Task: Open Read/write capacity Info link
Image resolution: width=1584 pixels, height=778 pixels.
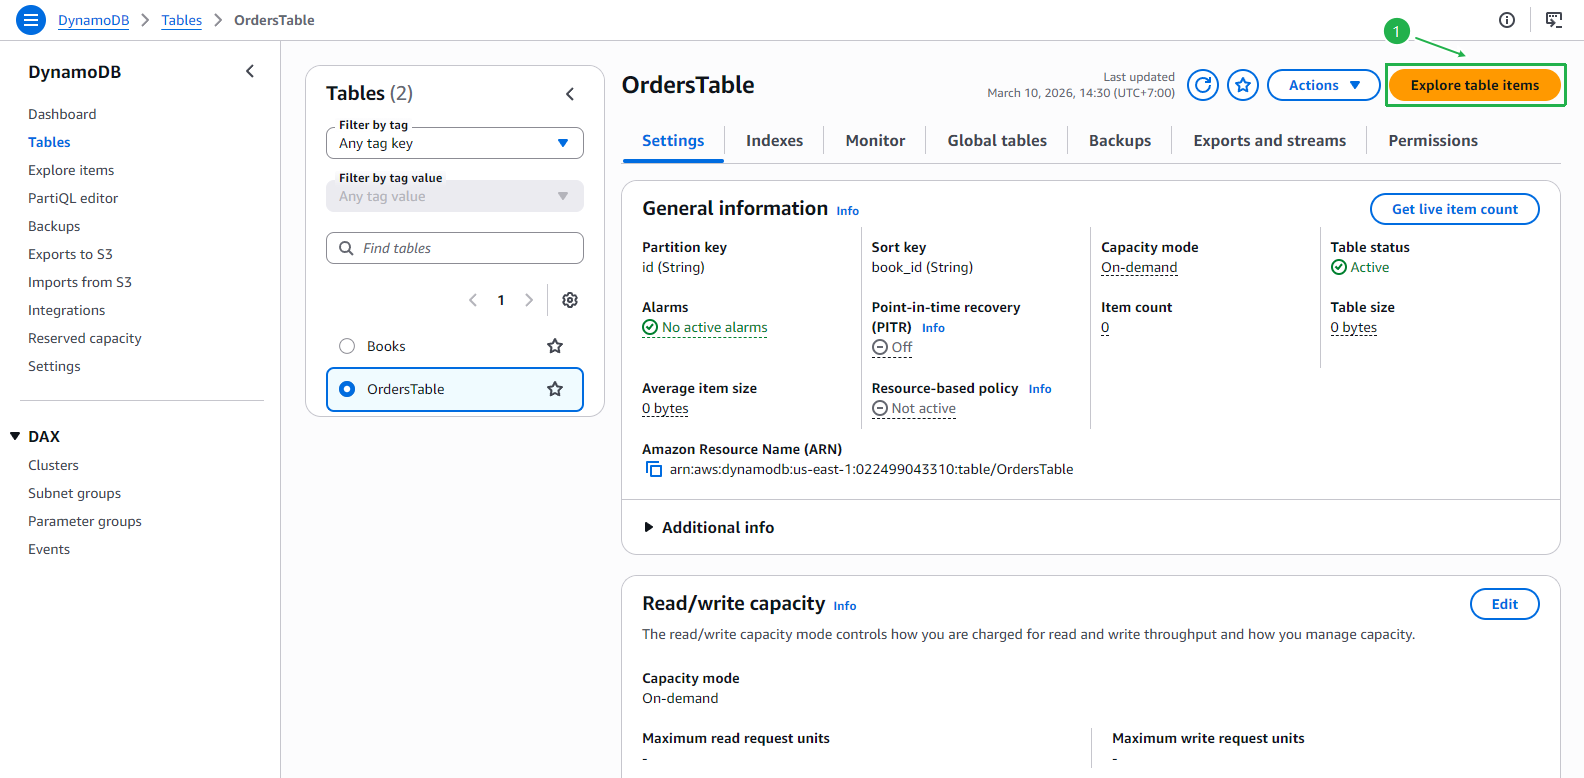Action: point(845,606)
